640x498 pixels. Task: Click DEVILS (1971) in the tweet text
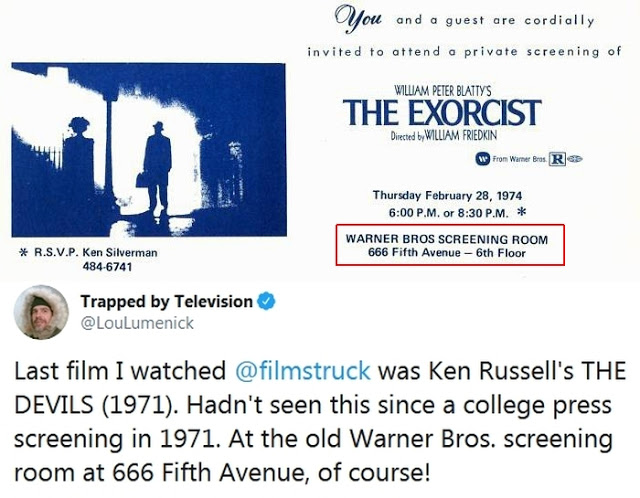click(x=99, y=405)
